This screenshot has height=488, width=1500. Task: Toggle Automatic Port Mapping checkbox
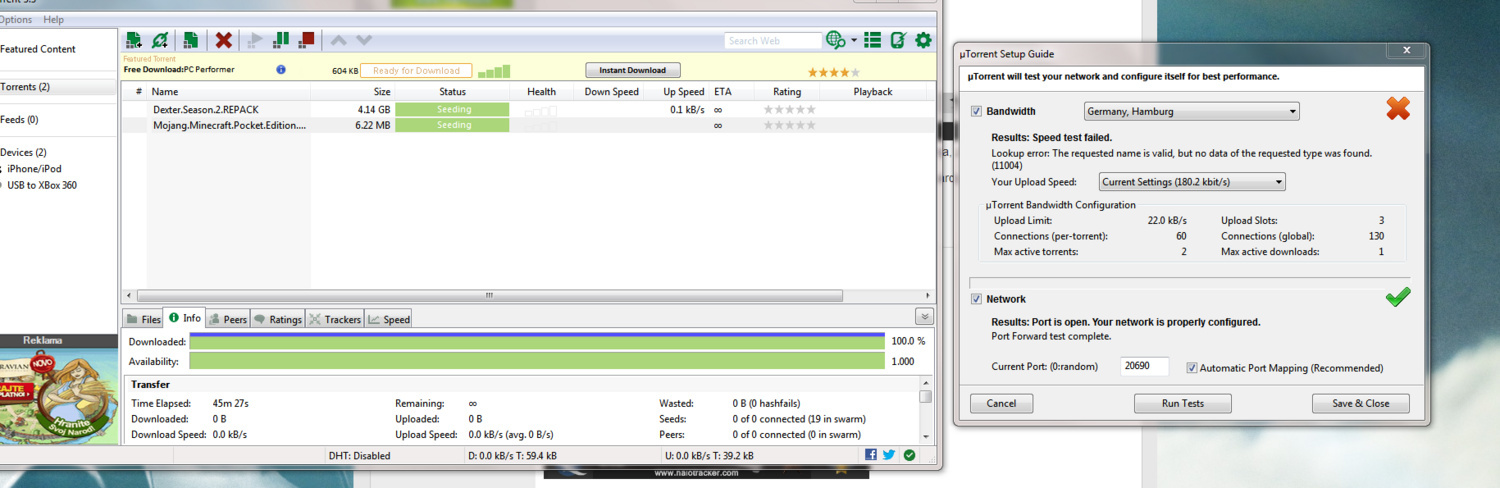tap(1192, 368)
